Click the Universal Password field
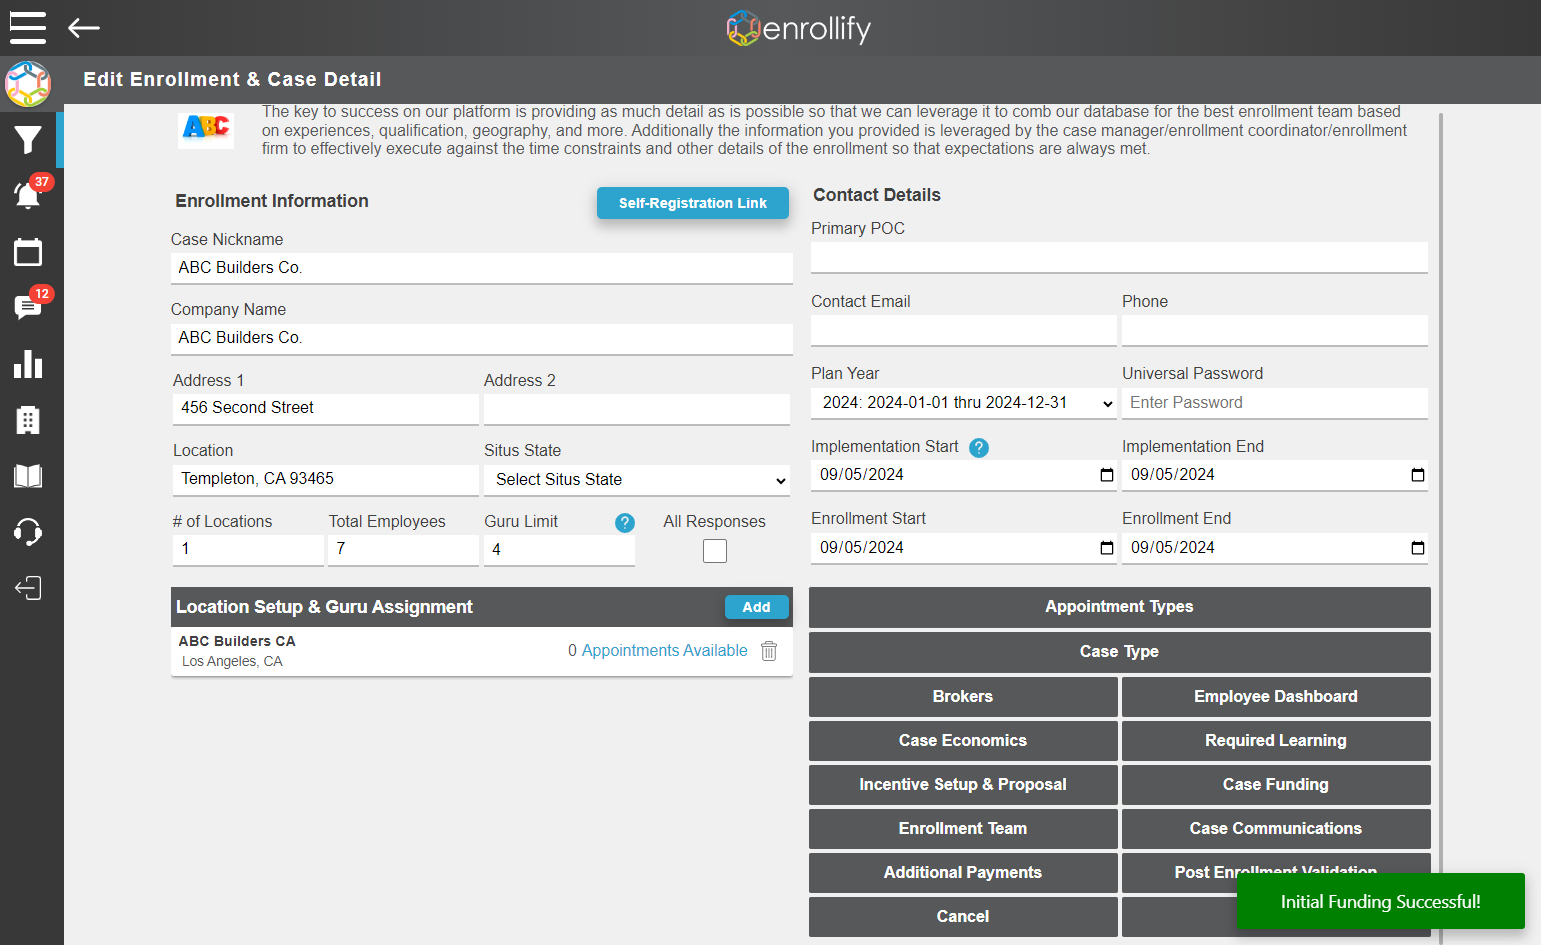This screenshot has width=1541, height=945. click(x=1275, y=403)
